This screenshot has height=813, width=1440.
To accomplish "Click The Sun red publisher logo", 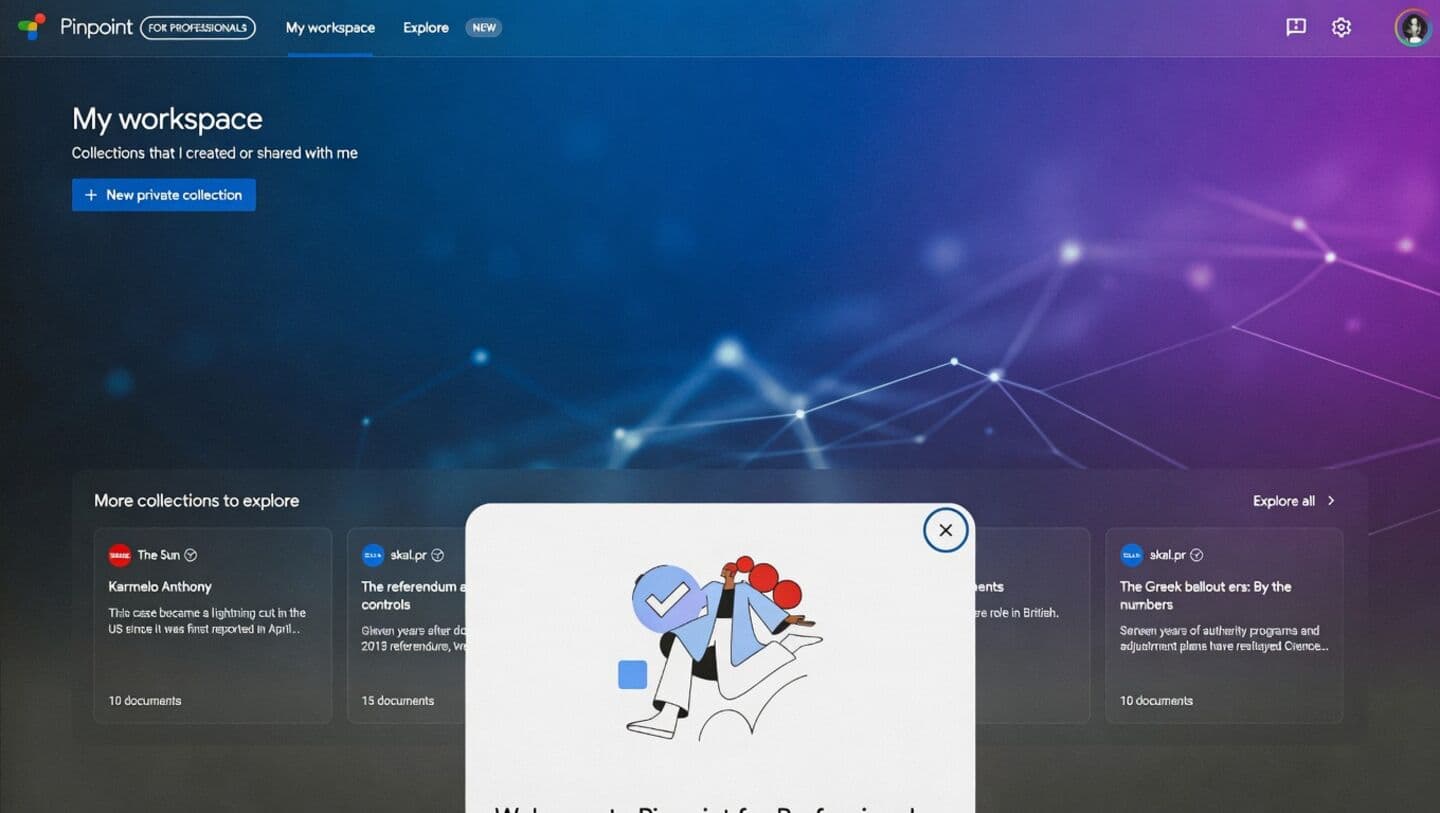I will click(x=120, y=555).
